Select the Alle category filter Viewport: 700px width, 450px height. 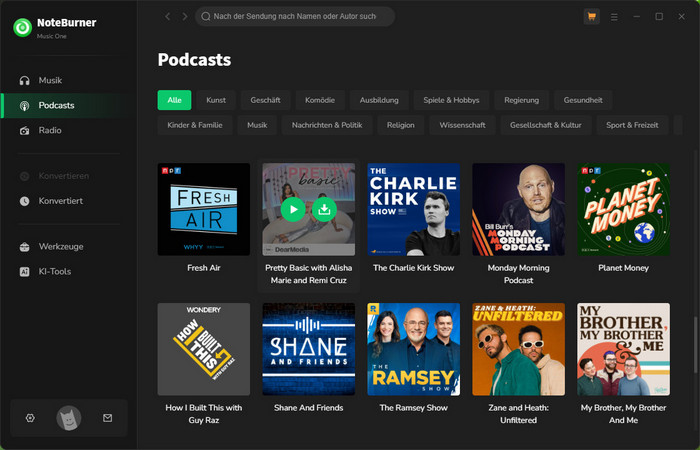tap(174, 100)
